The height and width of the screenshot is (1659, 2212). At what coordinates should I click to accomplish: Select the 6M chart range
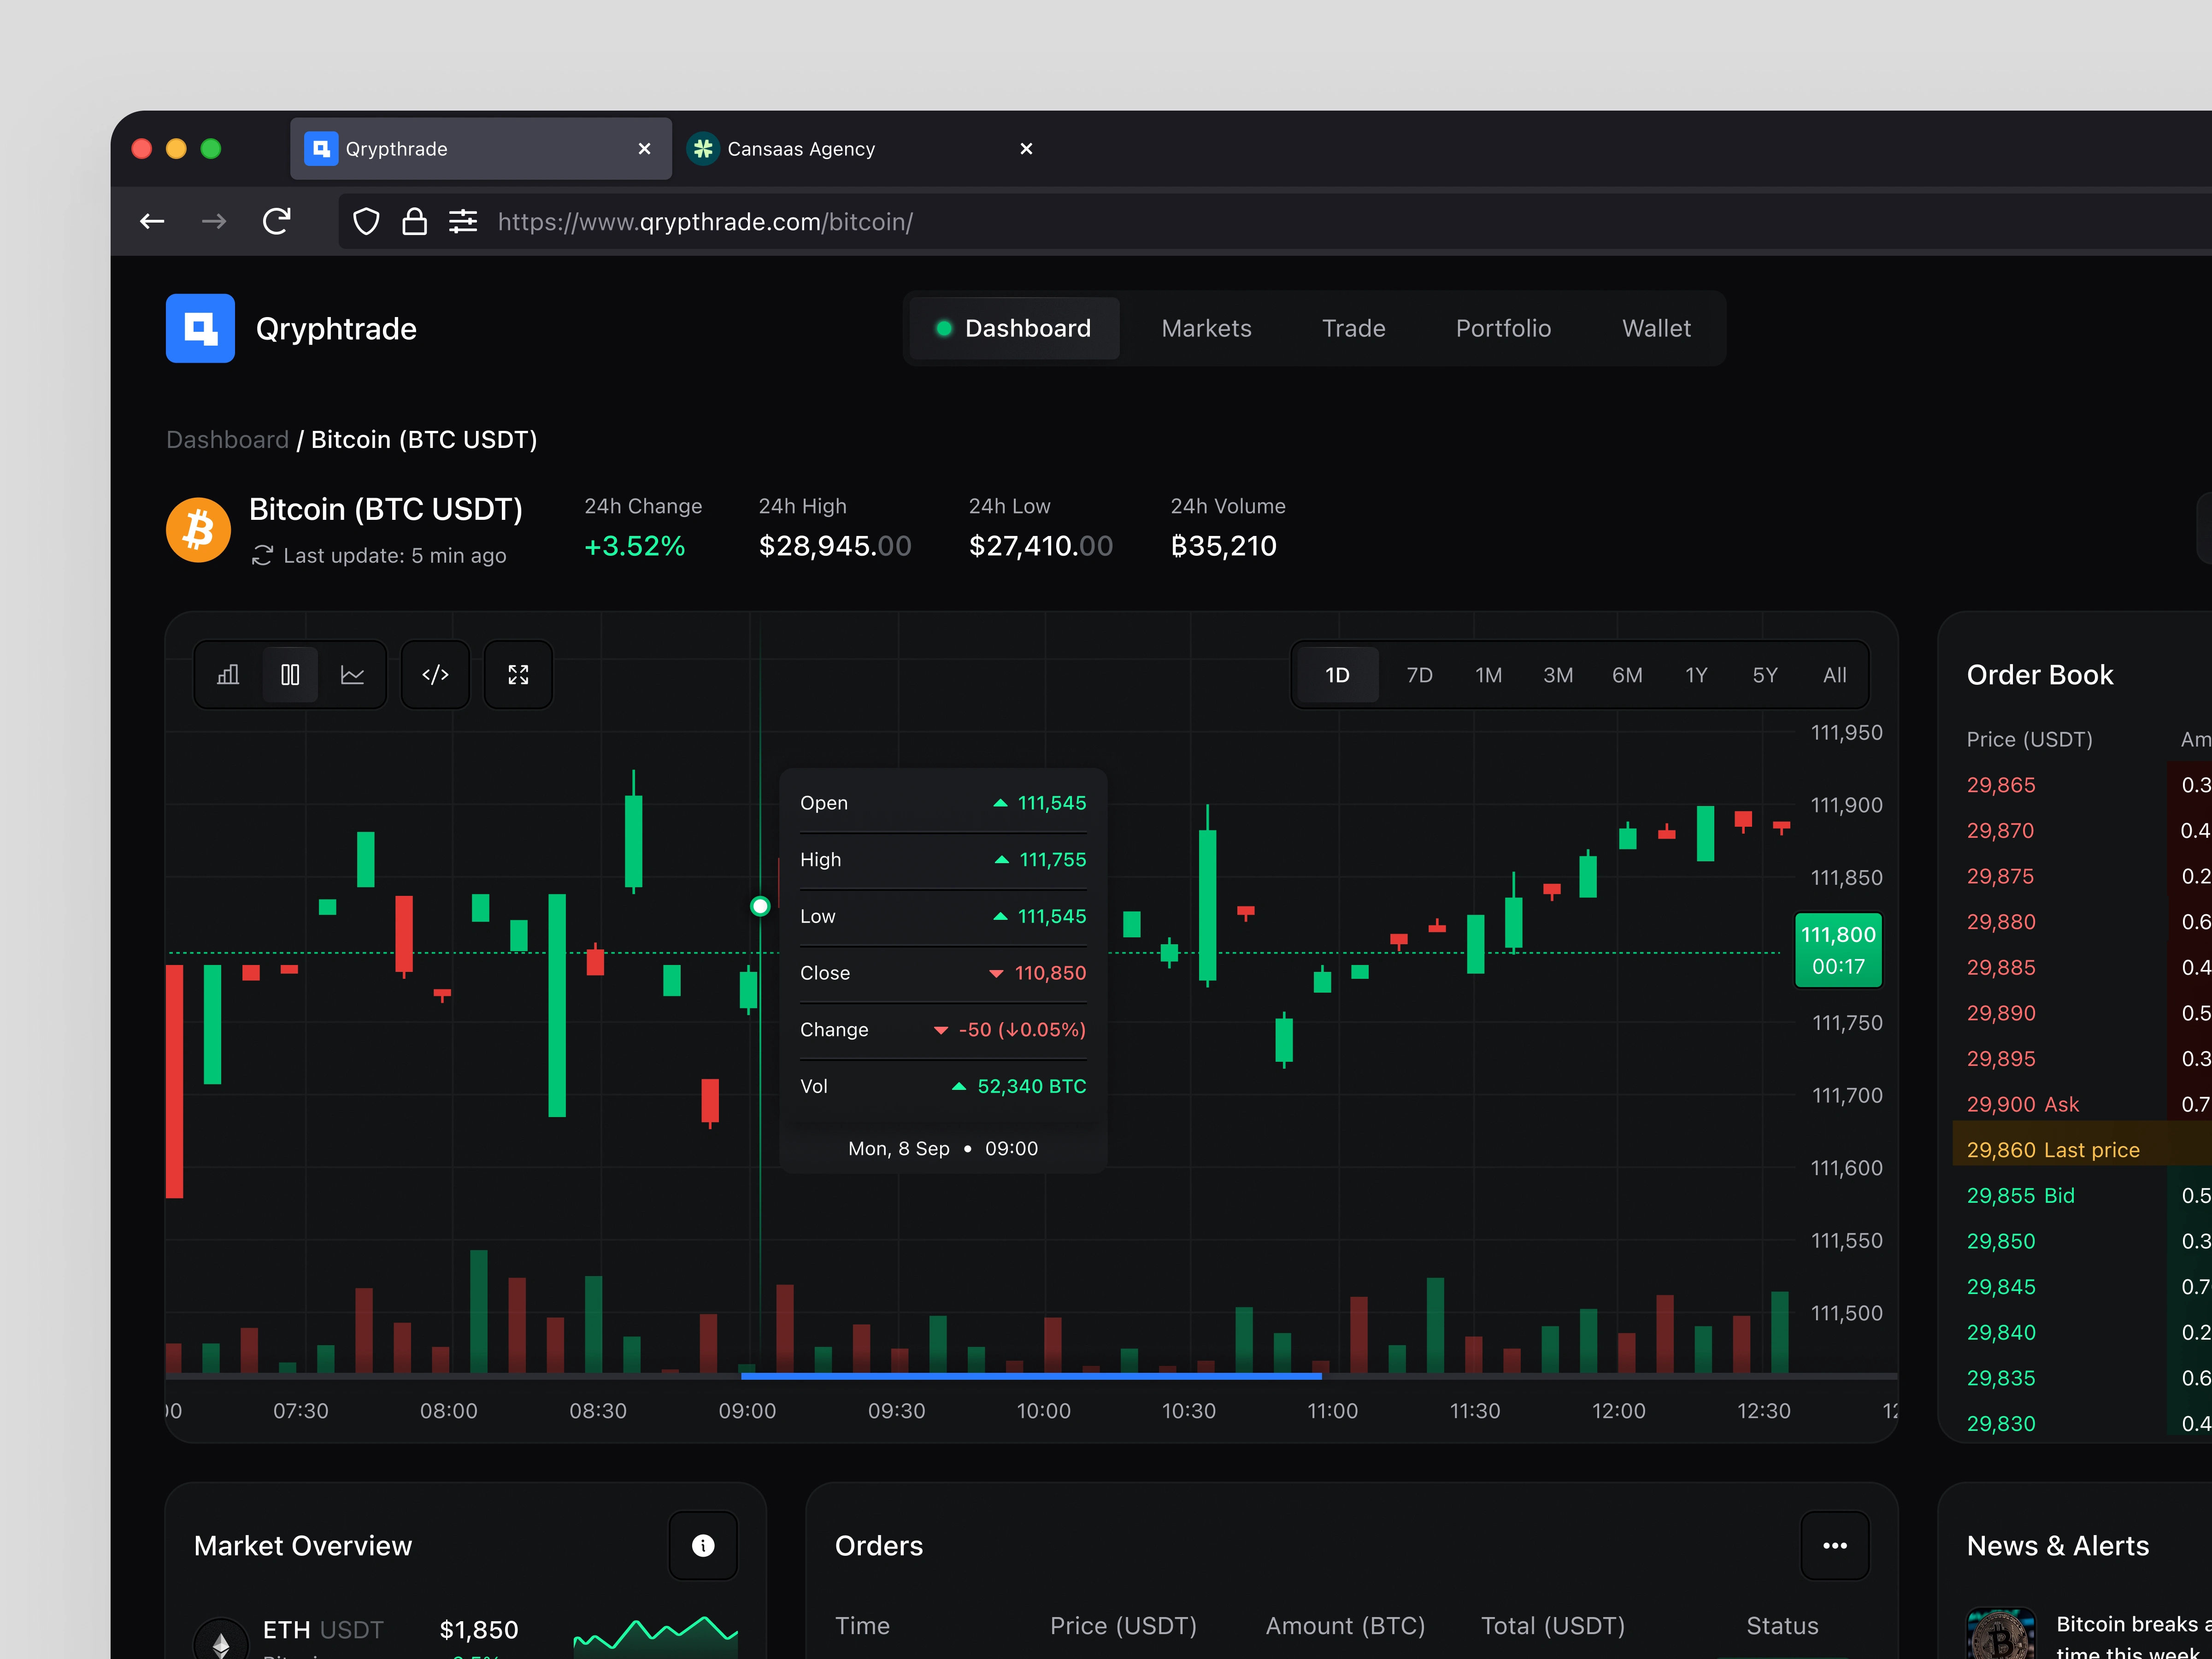1627,675
